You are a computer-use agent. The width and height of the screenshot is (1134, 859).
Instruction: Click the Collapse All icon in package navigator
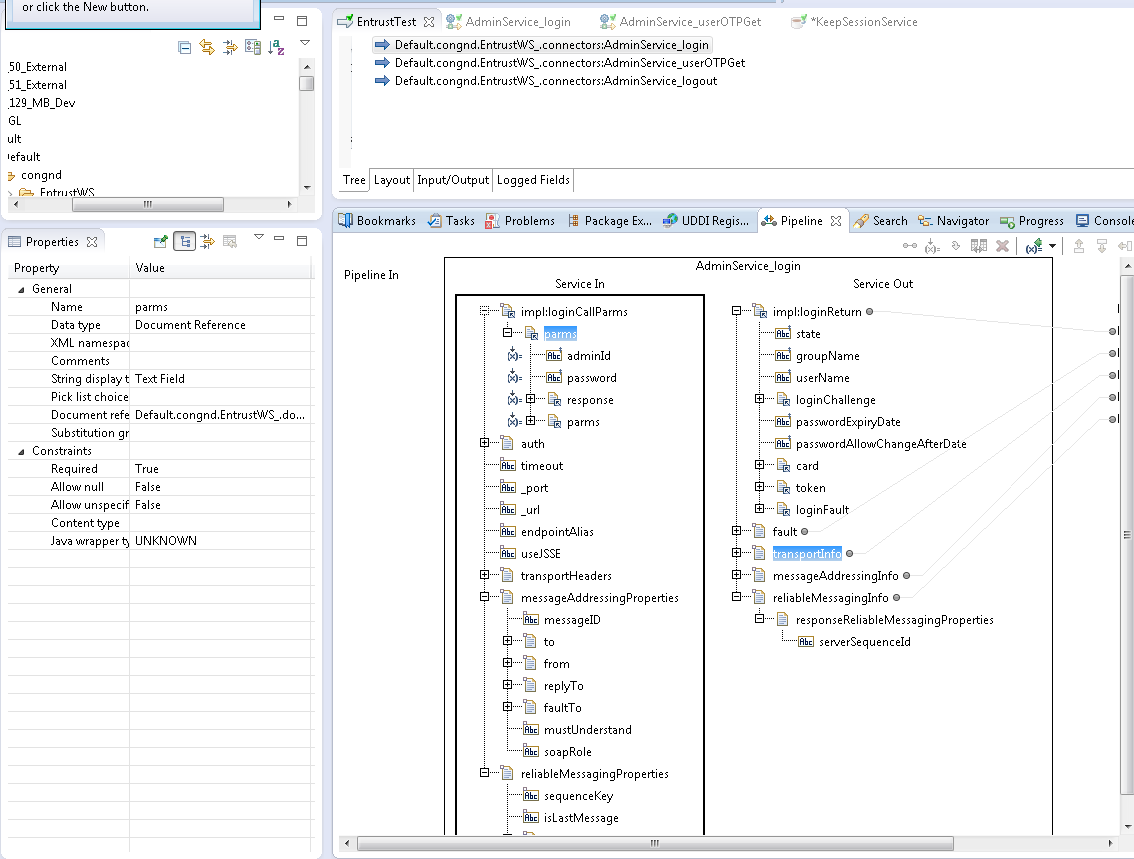pyautogui.click(x=185, y=47)
